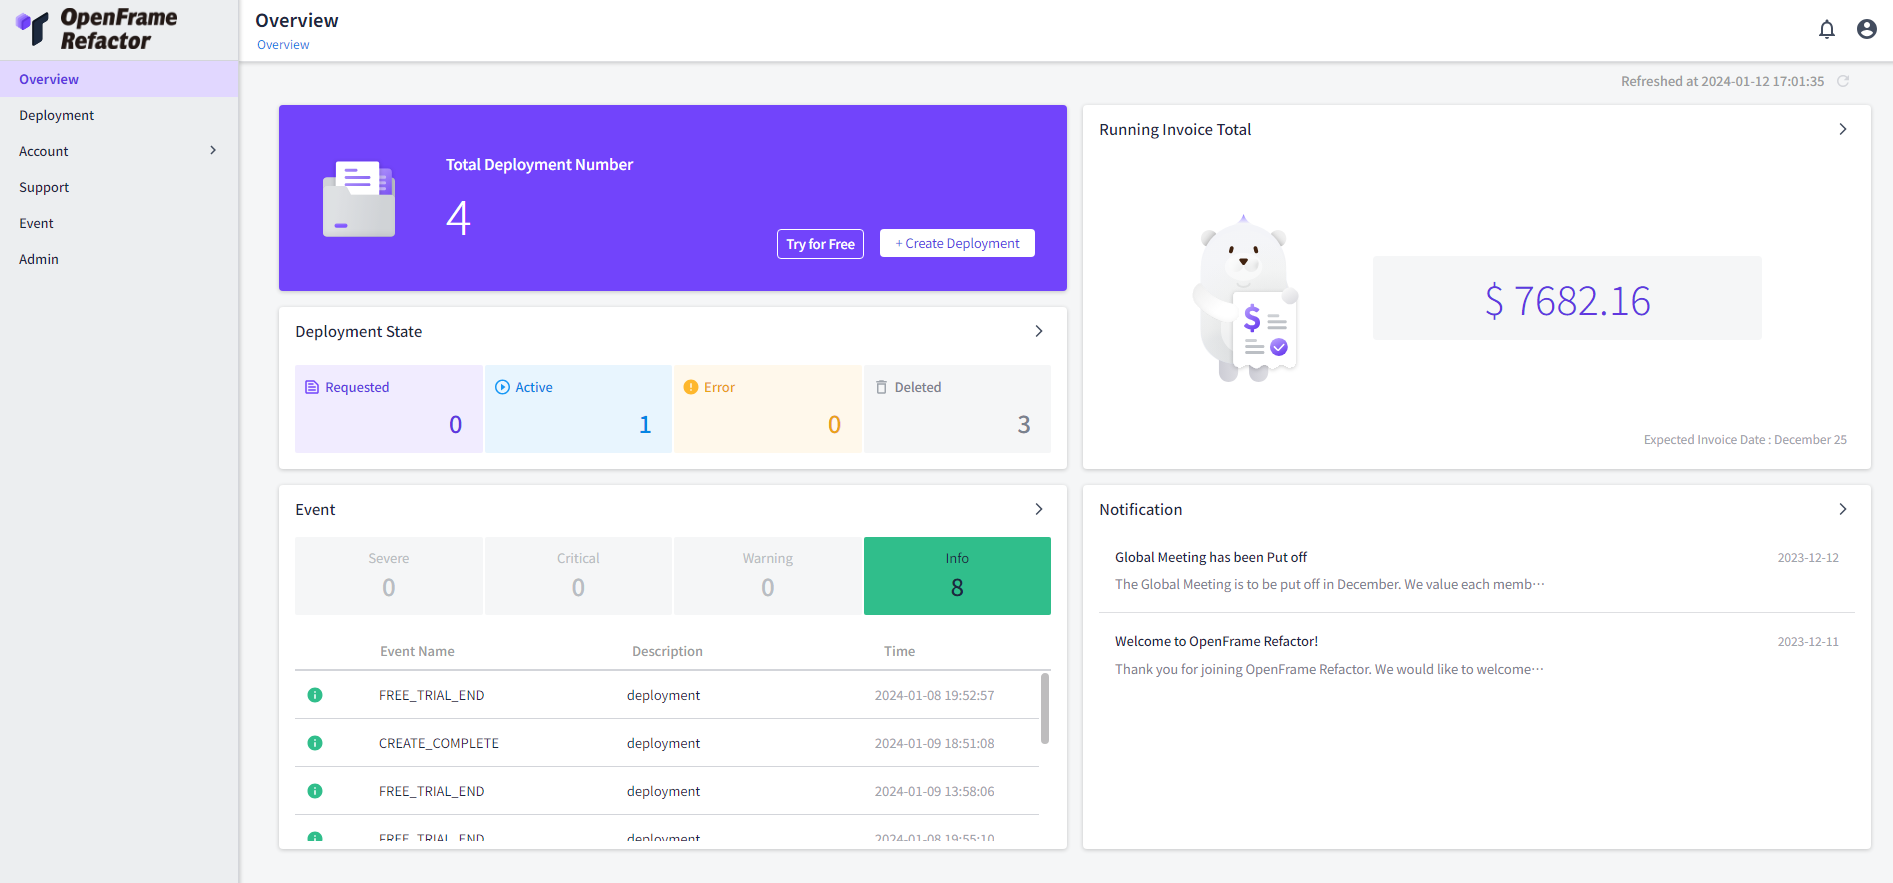Image resolution: width=1893 pixels, height=883 pixels.
Task: Open the Support sidebar menu item
Action: [x=44, y=187]
